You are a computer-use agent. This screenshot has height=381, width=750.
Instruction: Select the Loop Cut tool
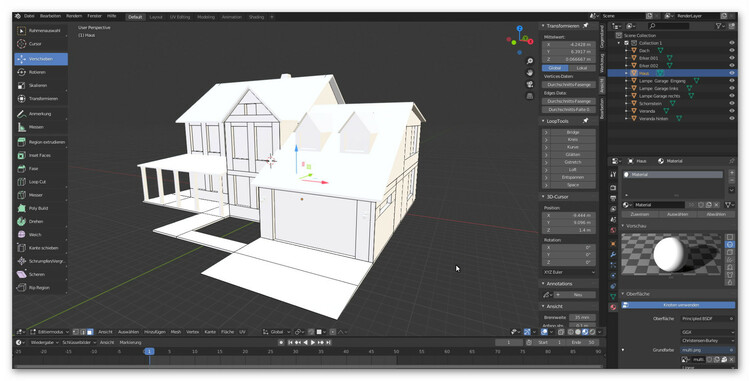(x=41, y=182)
